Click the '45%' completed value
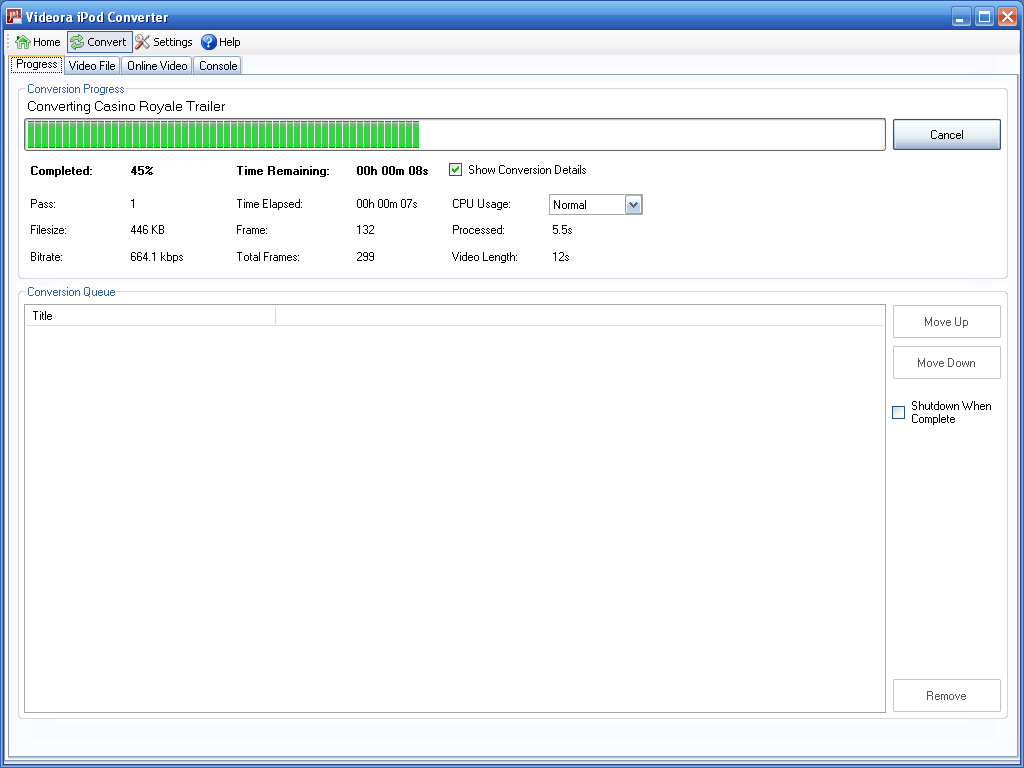Screen dimensions: 1024x768 142,170
